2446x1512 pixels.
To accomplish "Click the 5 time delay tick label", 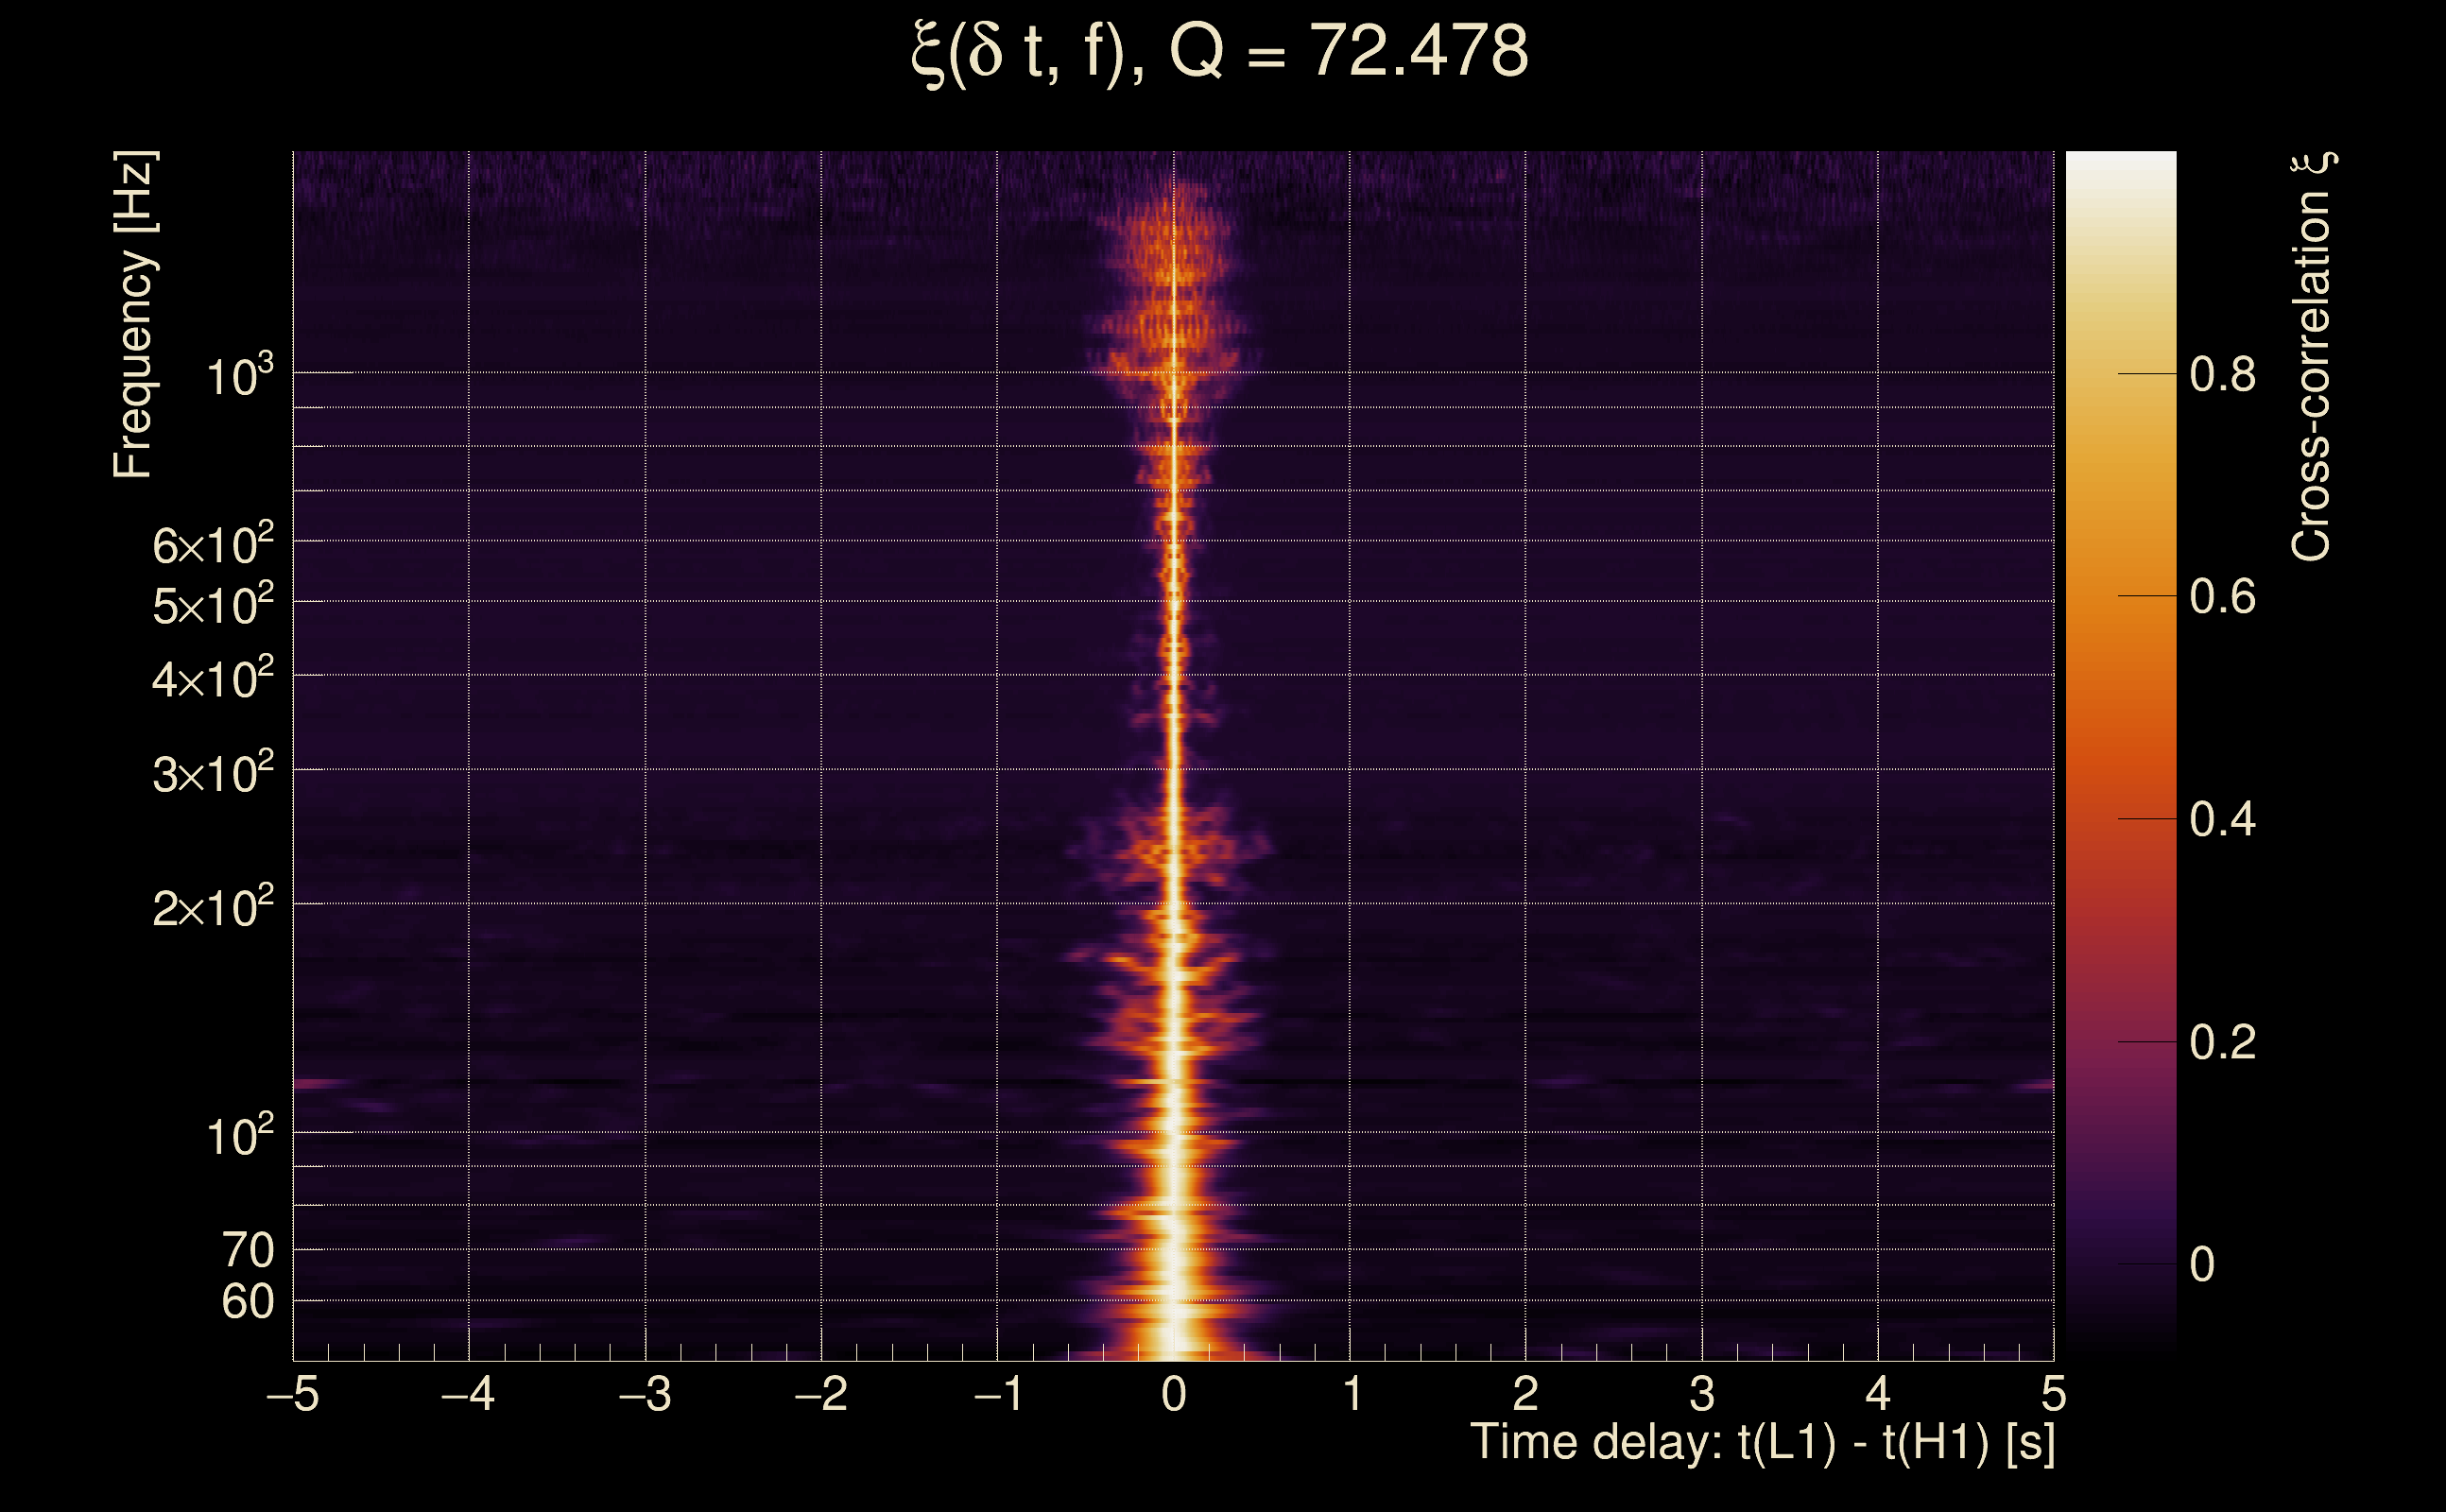I will [2053, 1394].
